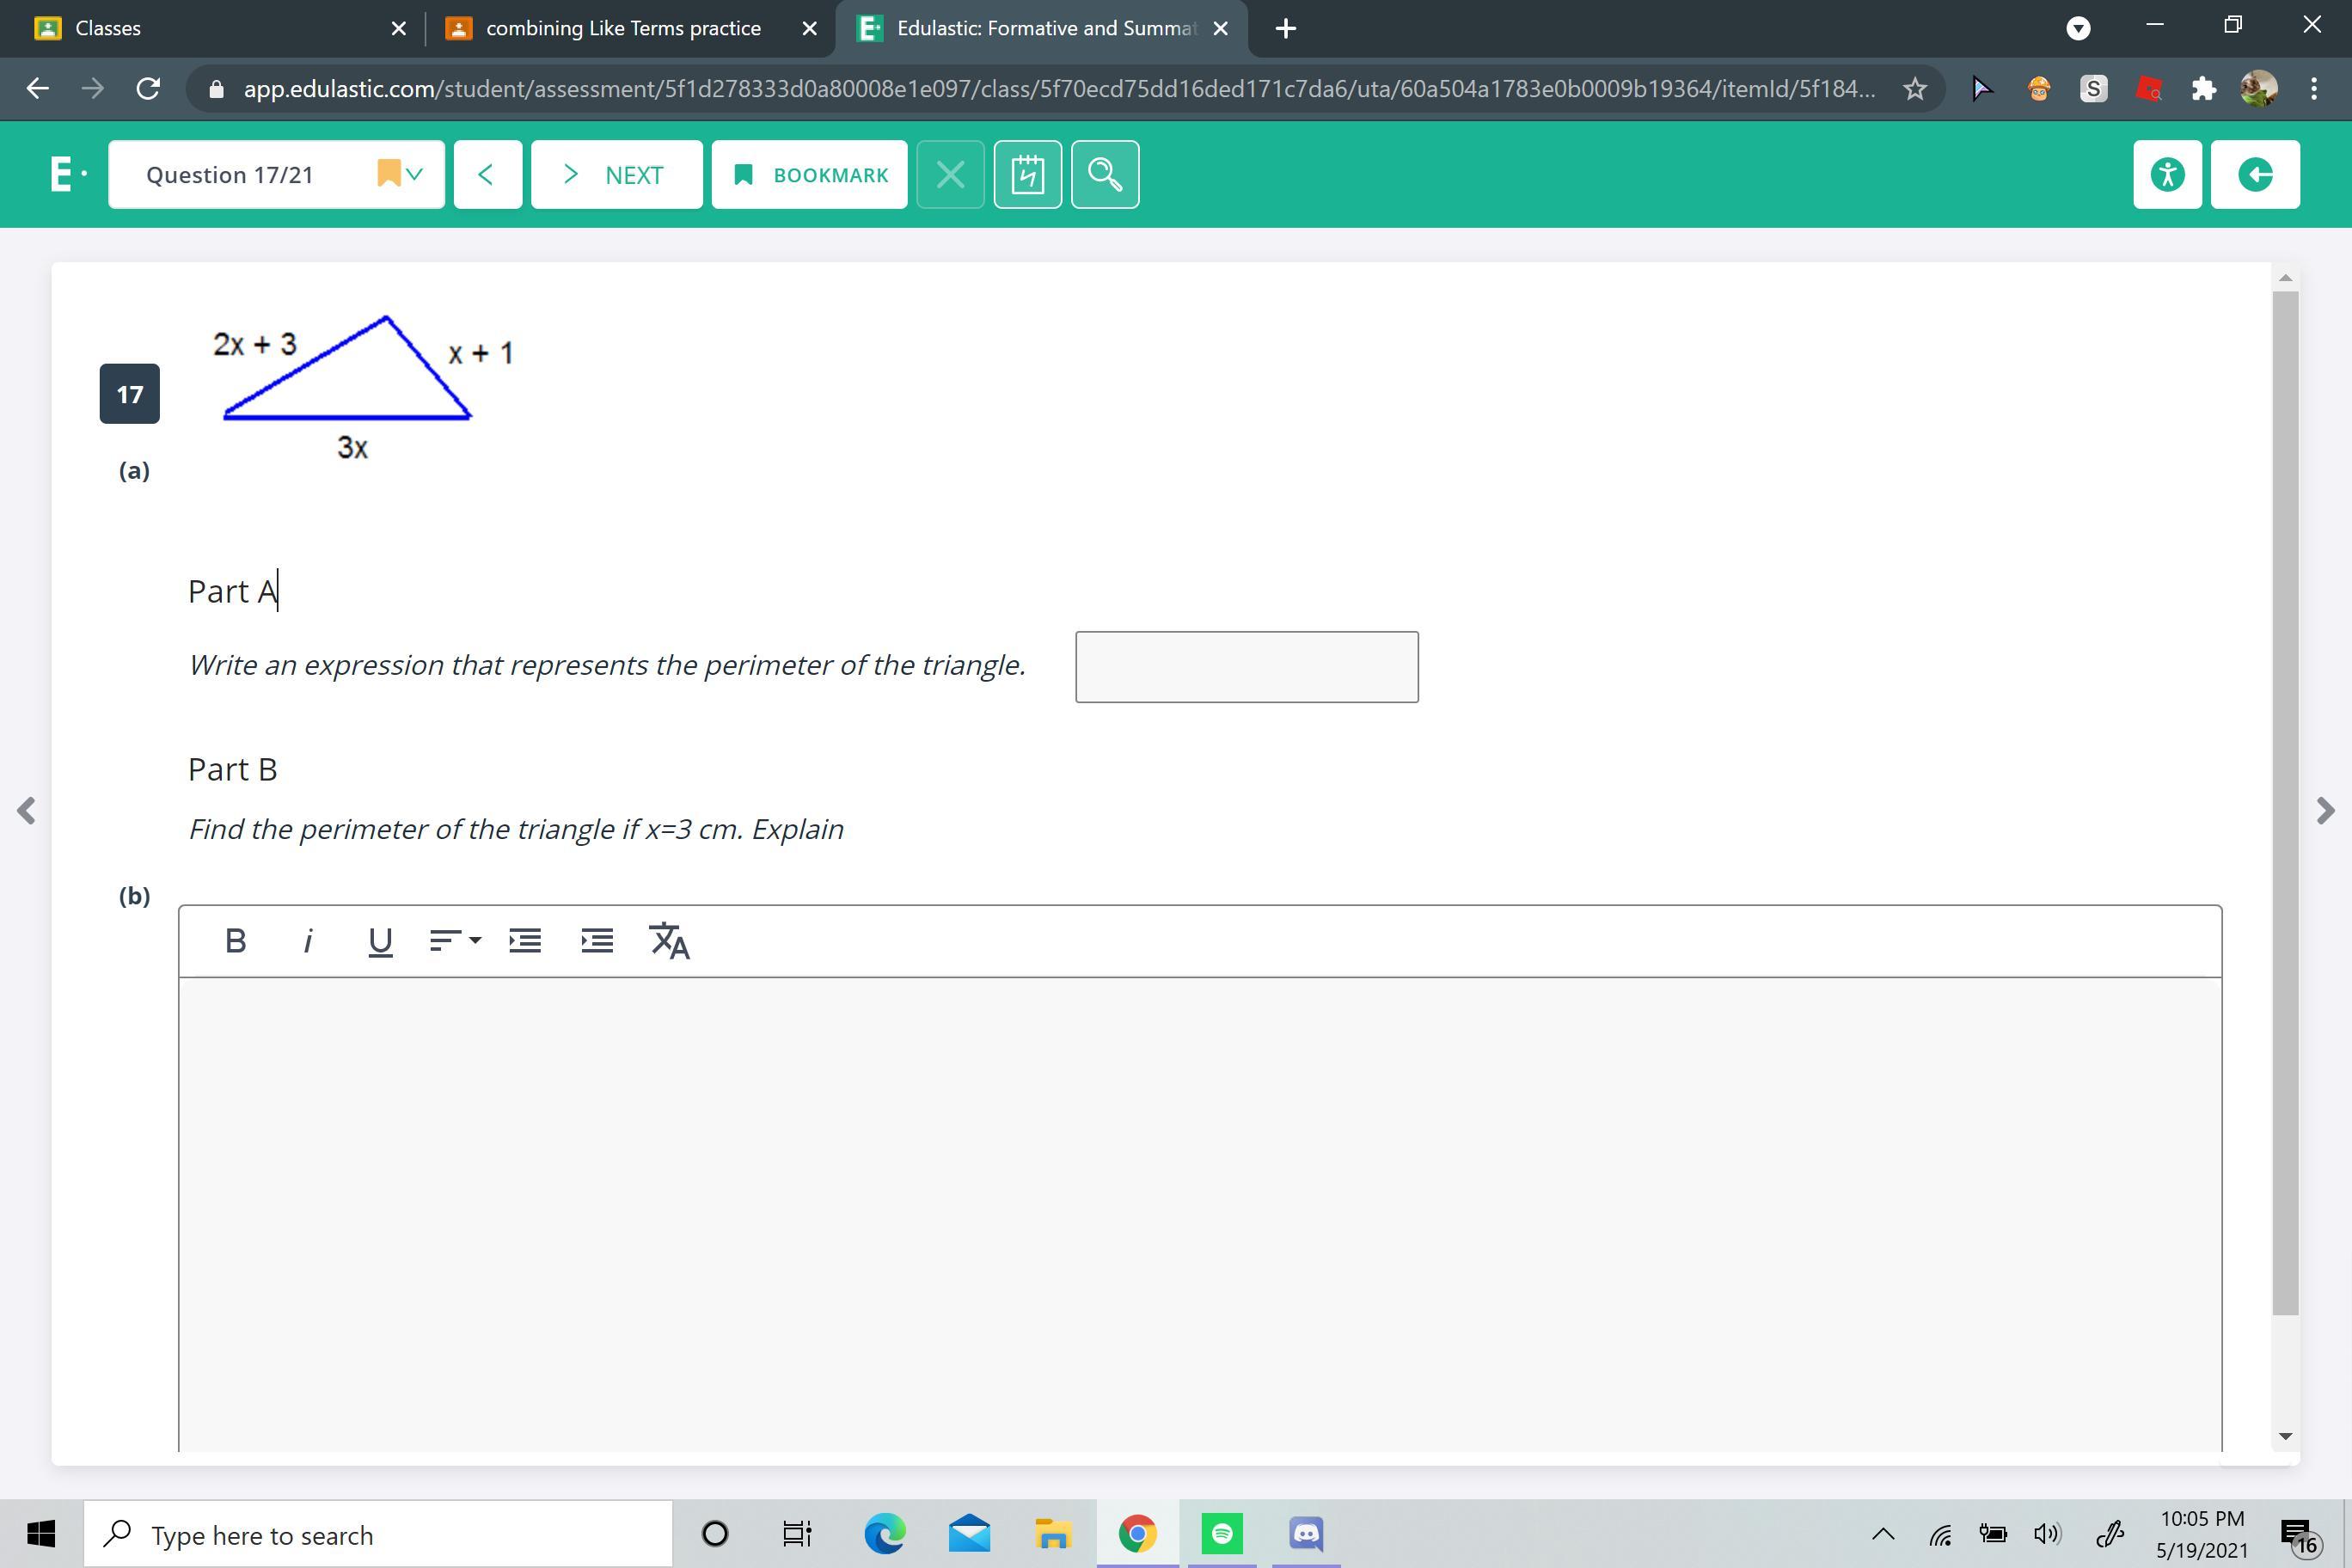Go to next item with right chevron

tap(2325, 810)
